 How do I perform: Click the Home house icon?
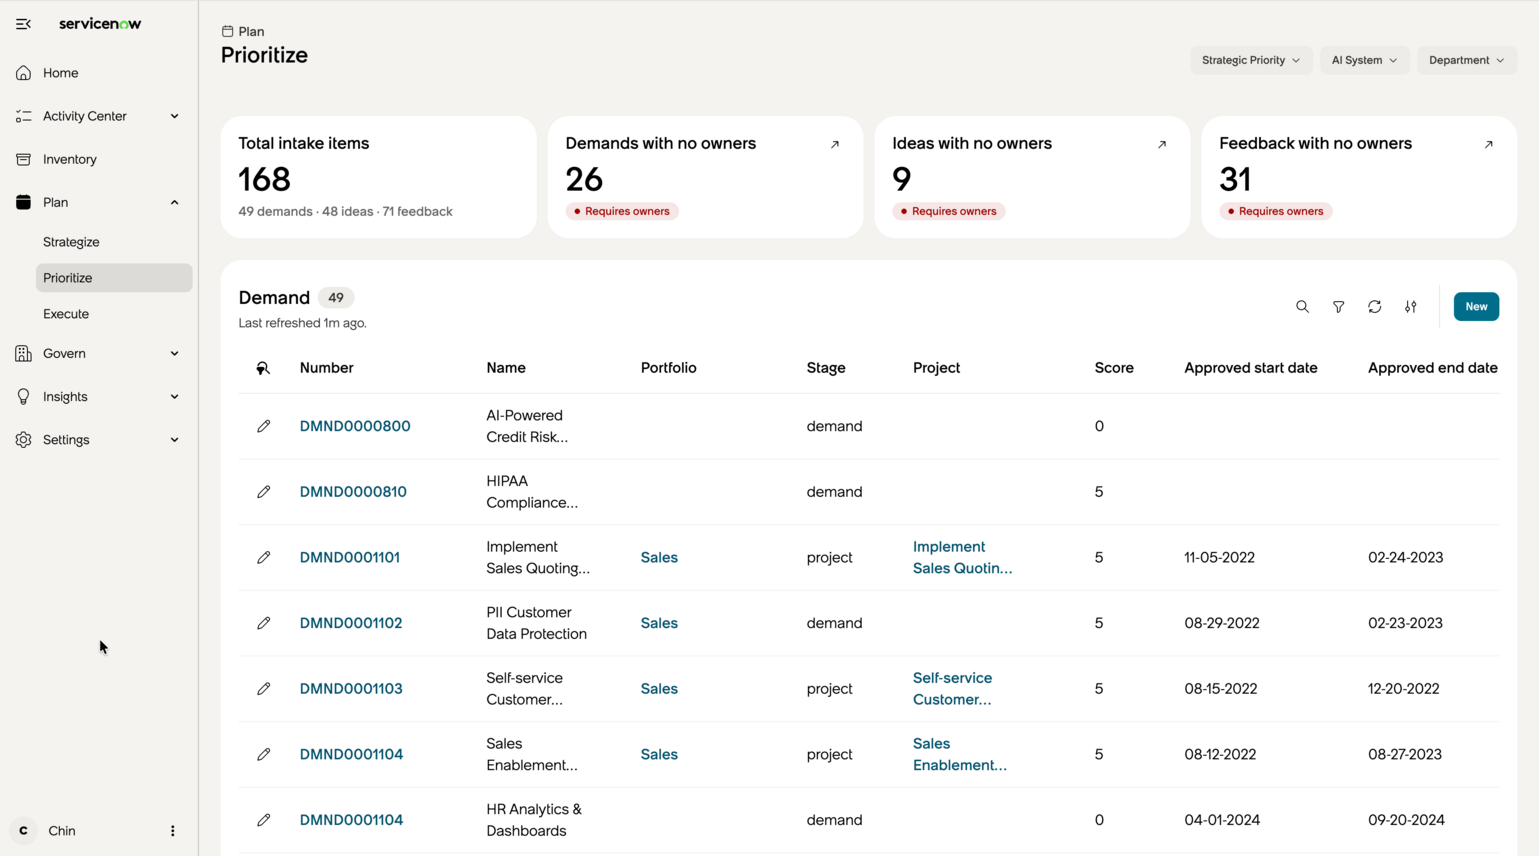click(x=23, y=73)
